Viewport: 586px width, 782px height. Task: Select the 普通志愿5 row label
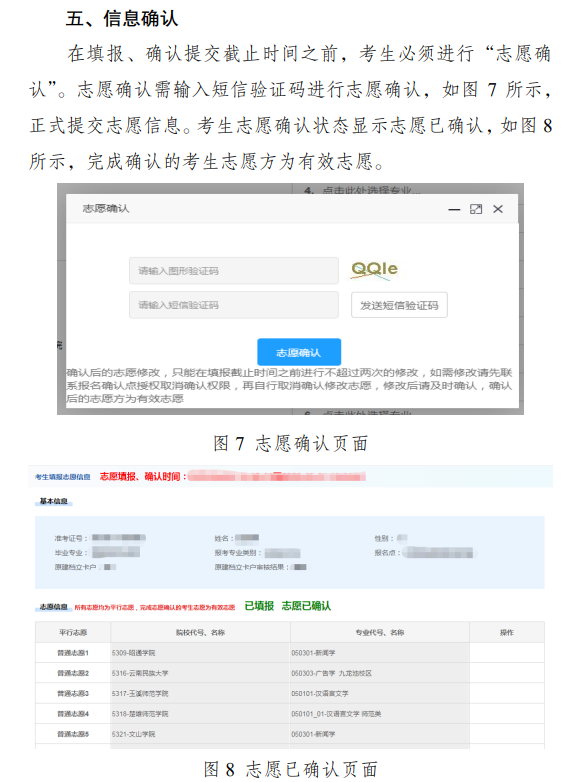point(73,734)
